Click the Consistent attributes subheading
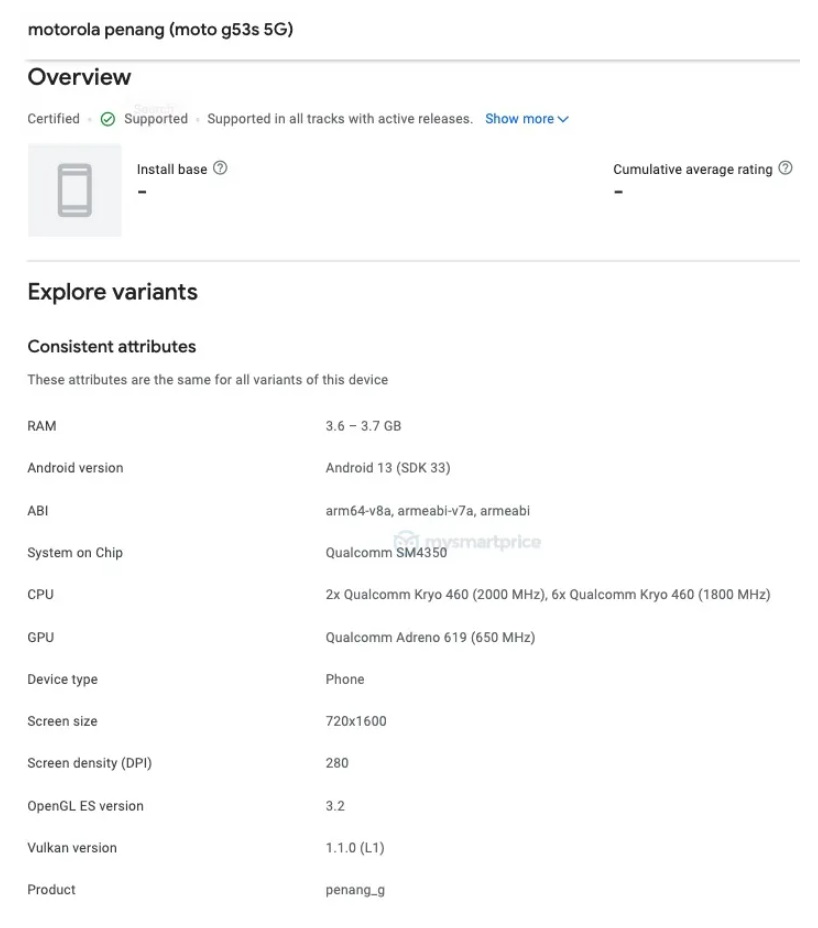The height and width of the screenshot is (928, 818). [x=111, y=347]
